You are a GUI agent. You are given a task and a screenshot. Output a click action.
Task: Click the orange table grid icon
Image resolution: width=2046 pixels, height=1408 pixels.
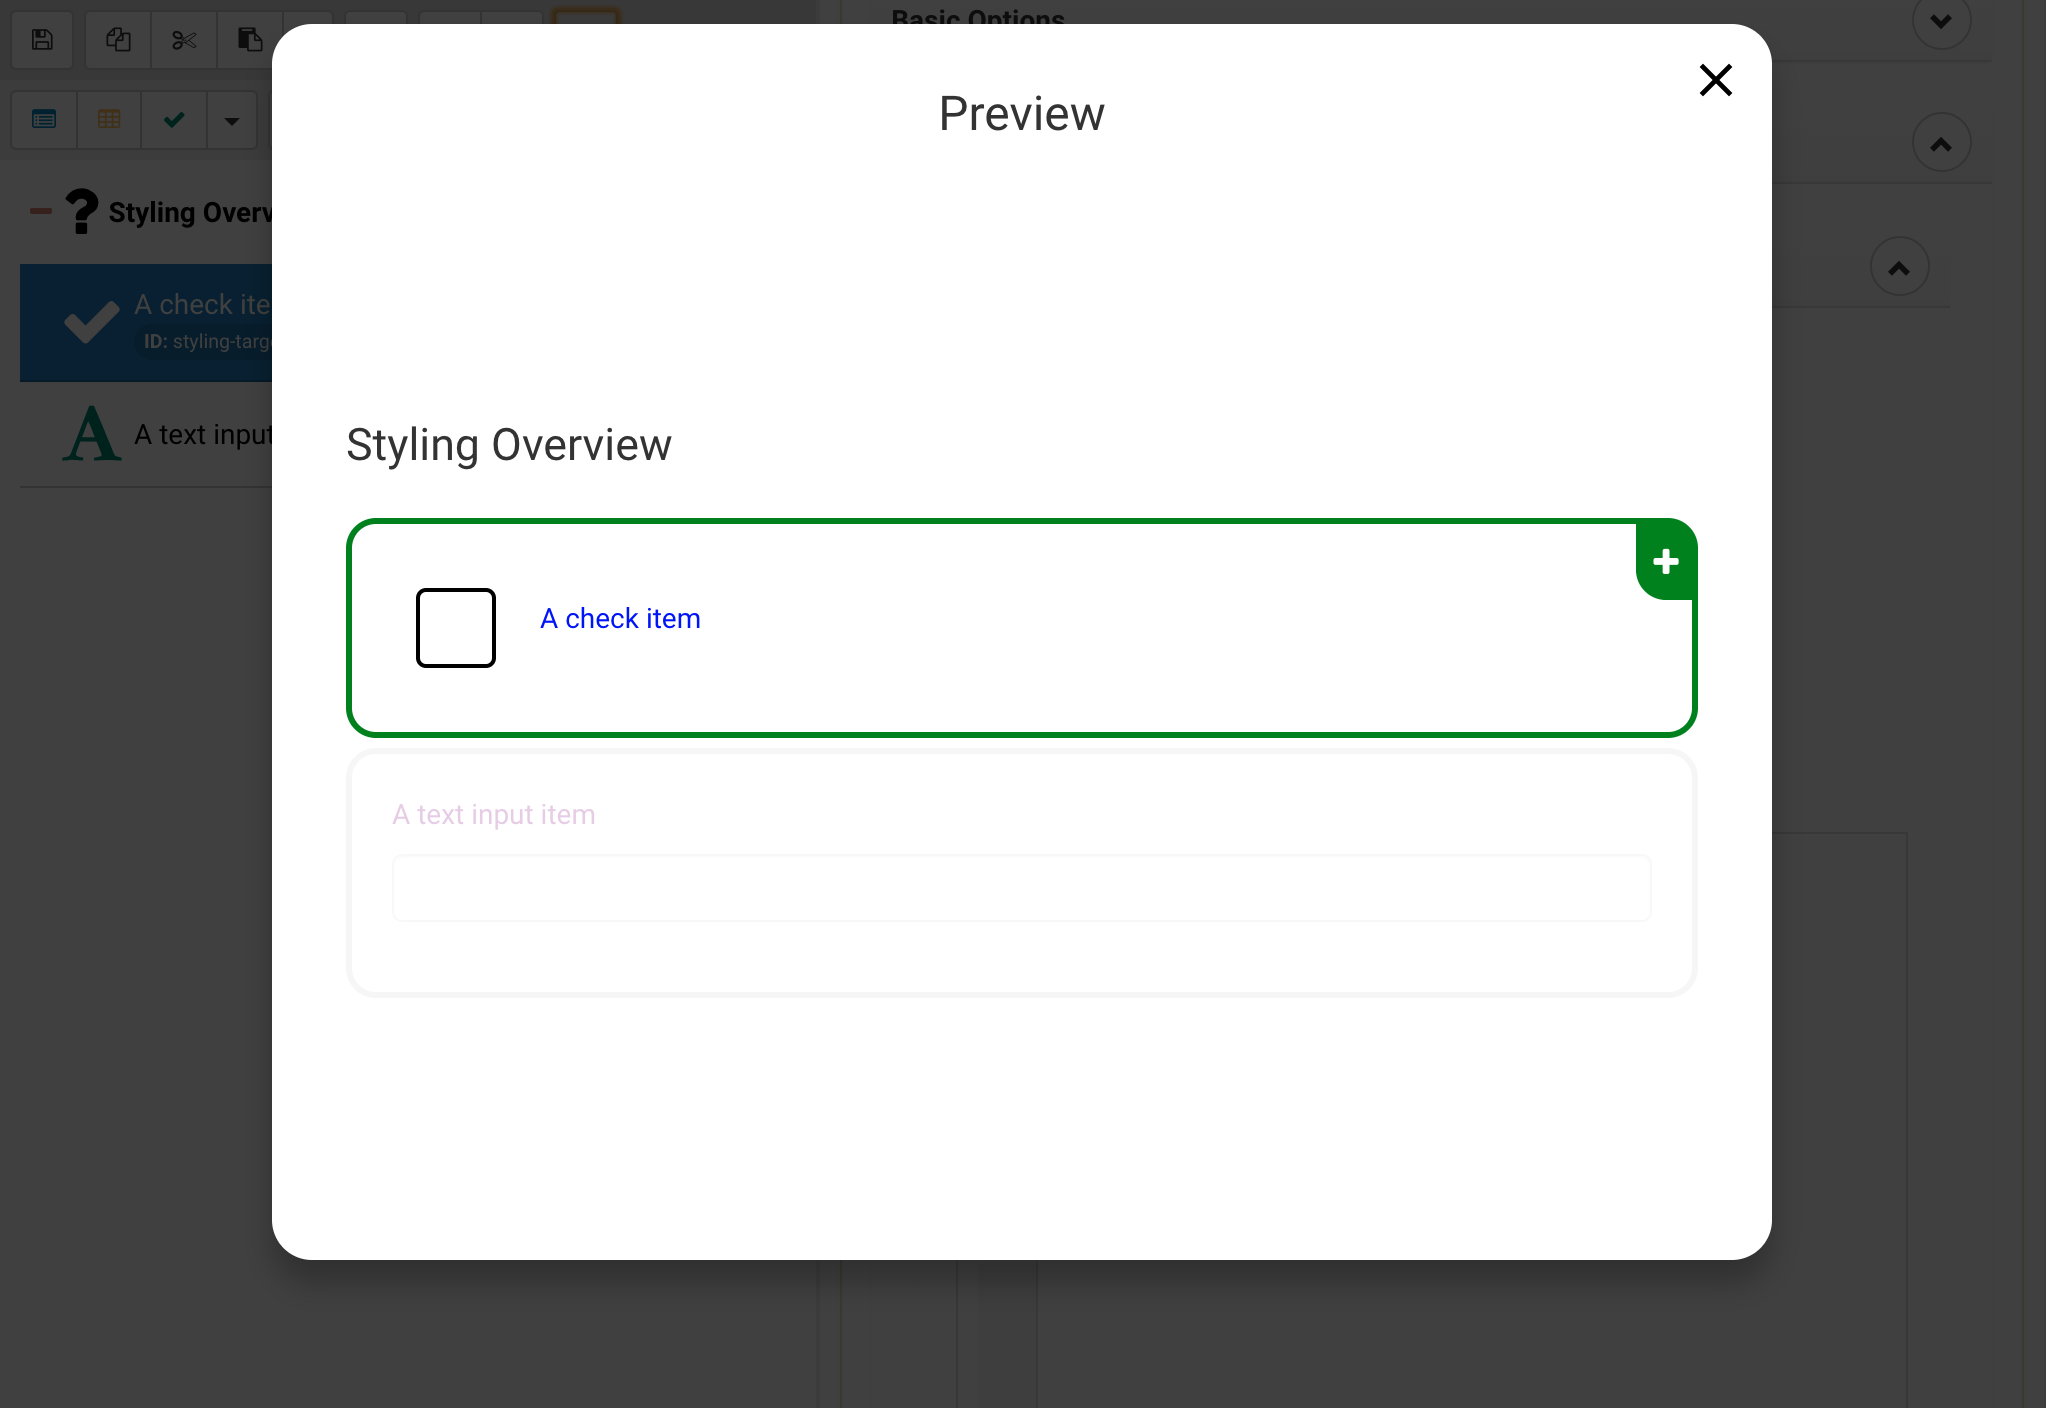tap(109, 120)
